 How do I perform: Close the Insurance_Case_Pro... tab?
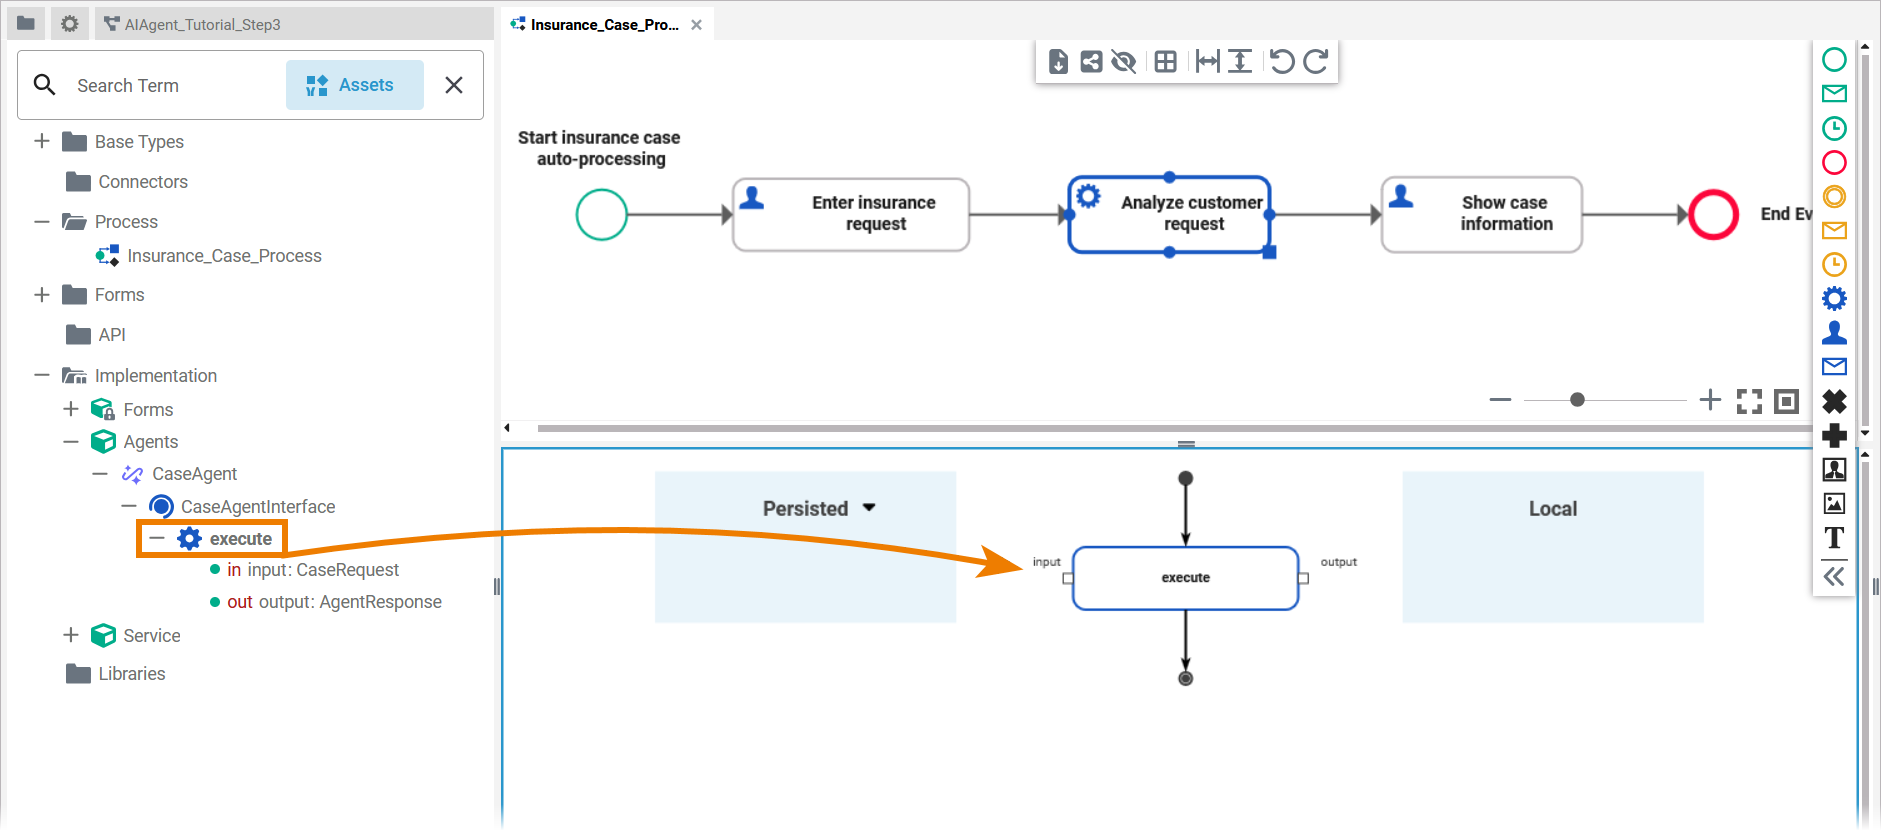pyautogui.click(x=696, y=25)
